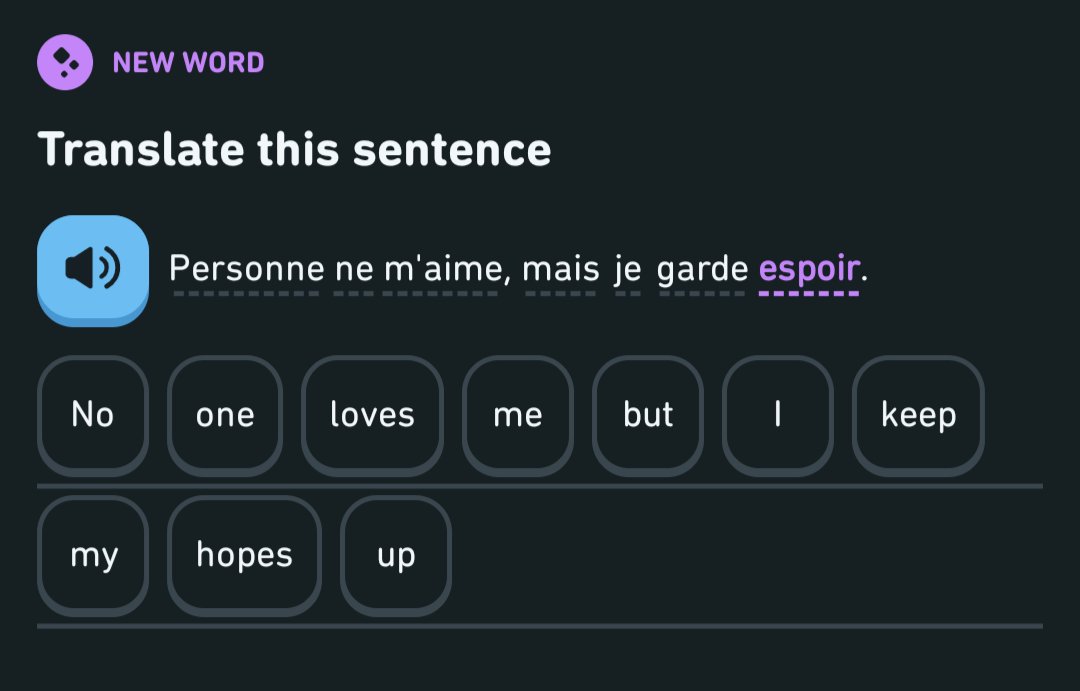Tap the hopes word tile
Screen dimensions: 1080x691
244,555
